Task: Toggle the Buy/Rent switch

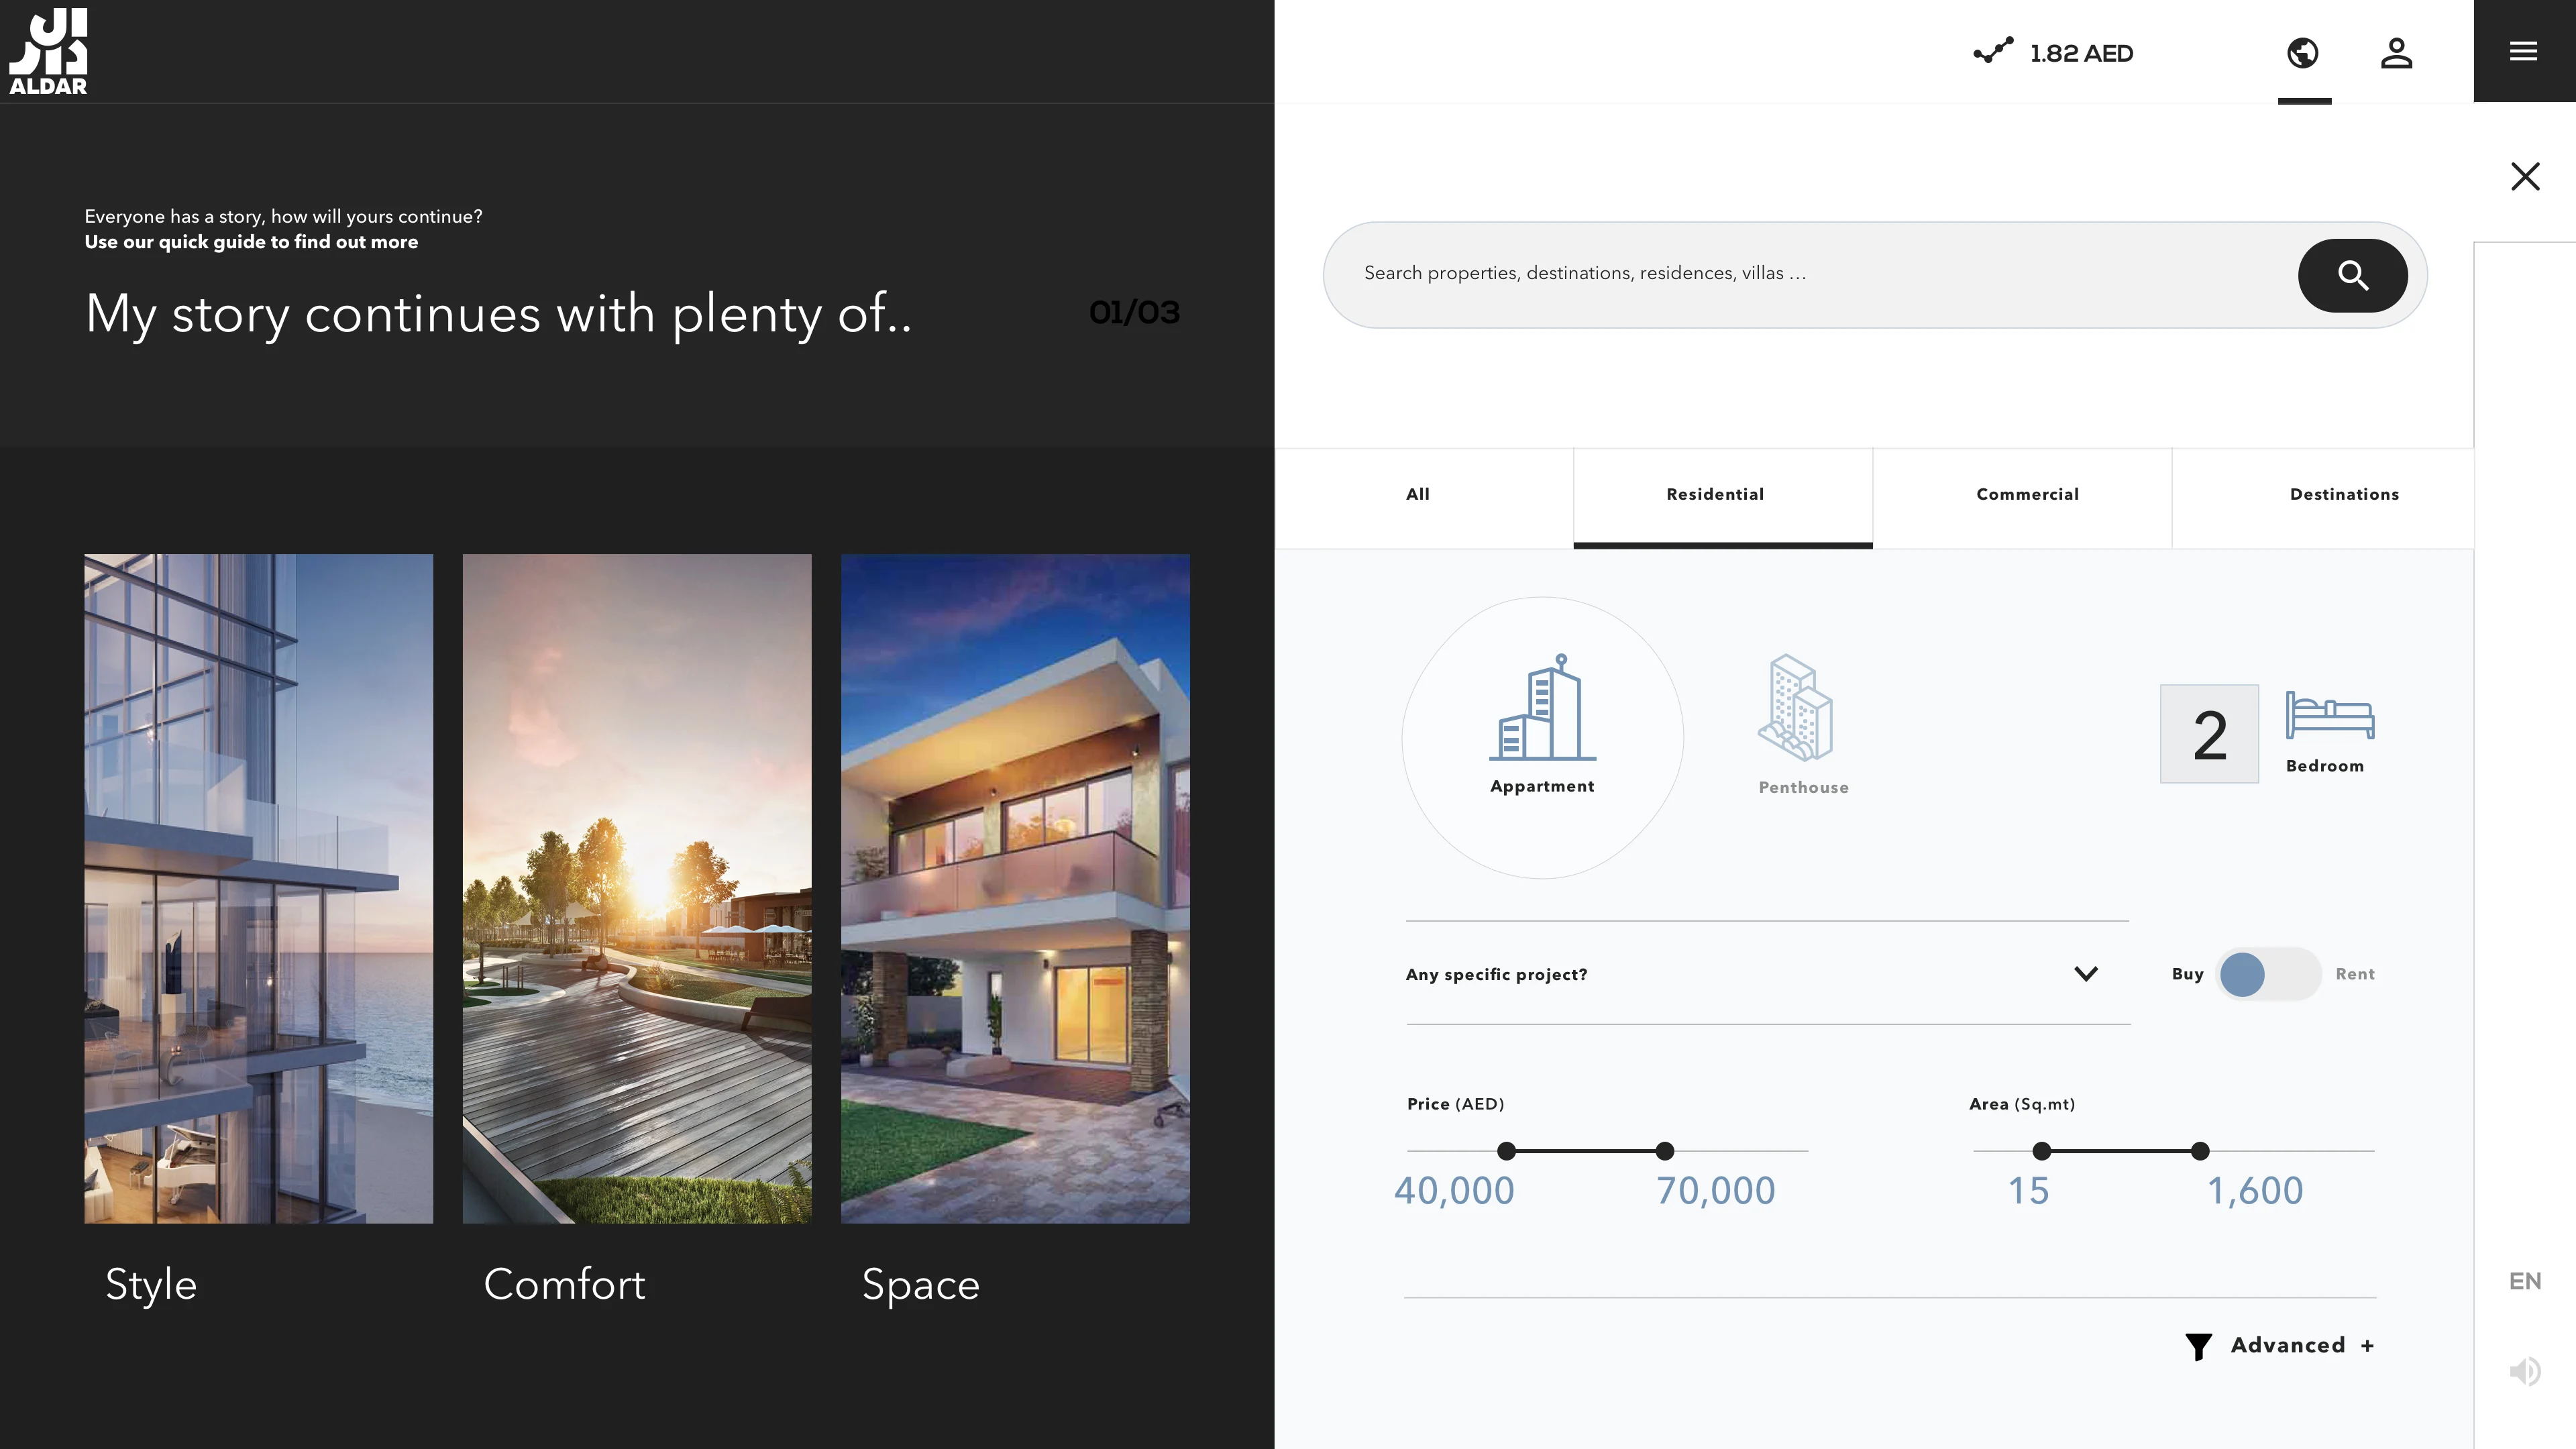Action: click(x=2268, y=974)
